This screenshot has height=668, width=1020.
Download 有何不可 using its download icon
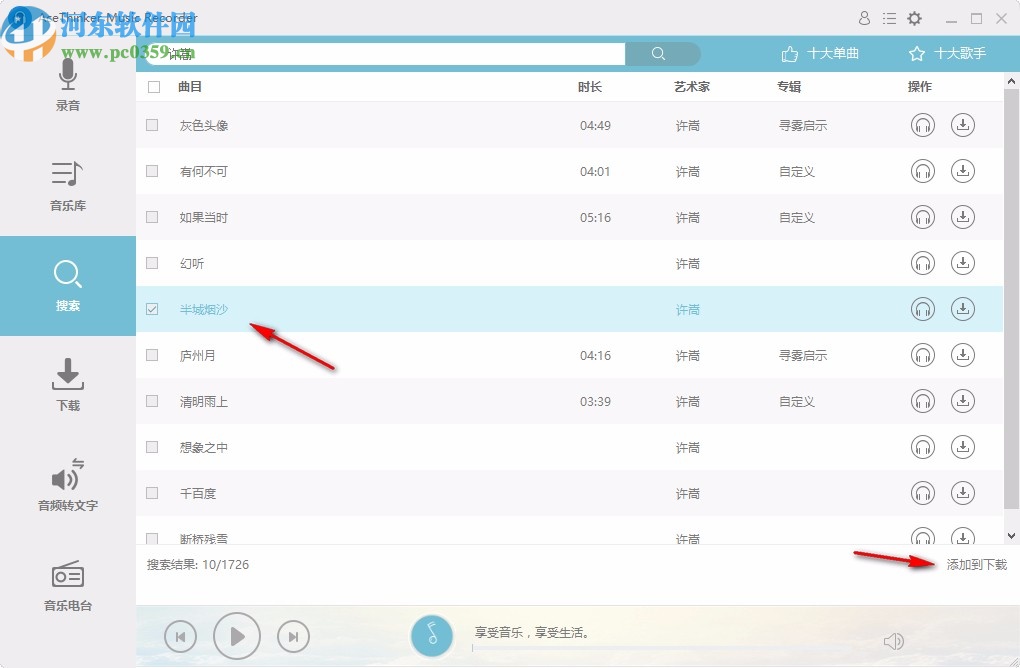click(963, 171)
